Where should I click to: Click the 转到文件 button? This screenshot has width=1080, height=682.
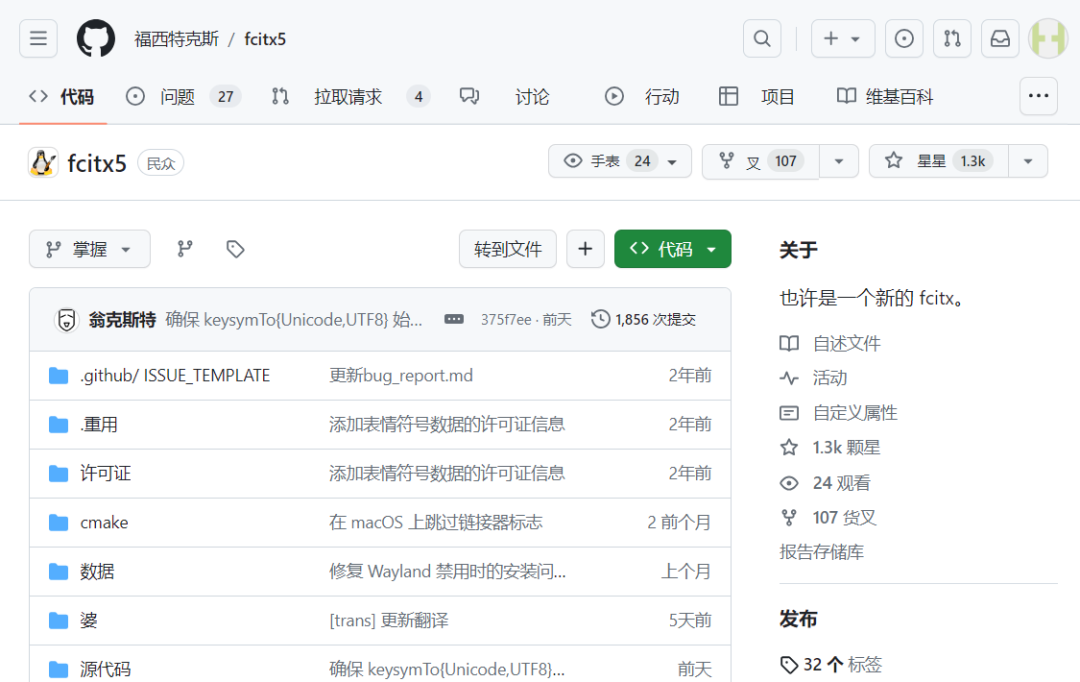pyautogui.click(x=508, y=249)
